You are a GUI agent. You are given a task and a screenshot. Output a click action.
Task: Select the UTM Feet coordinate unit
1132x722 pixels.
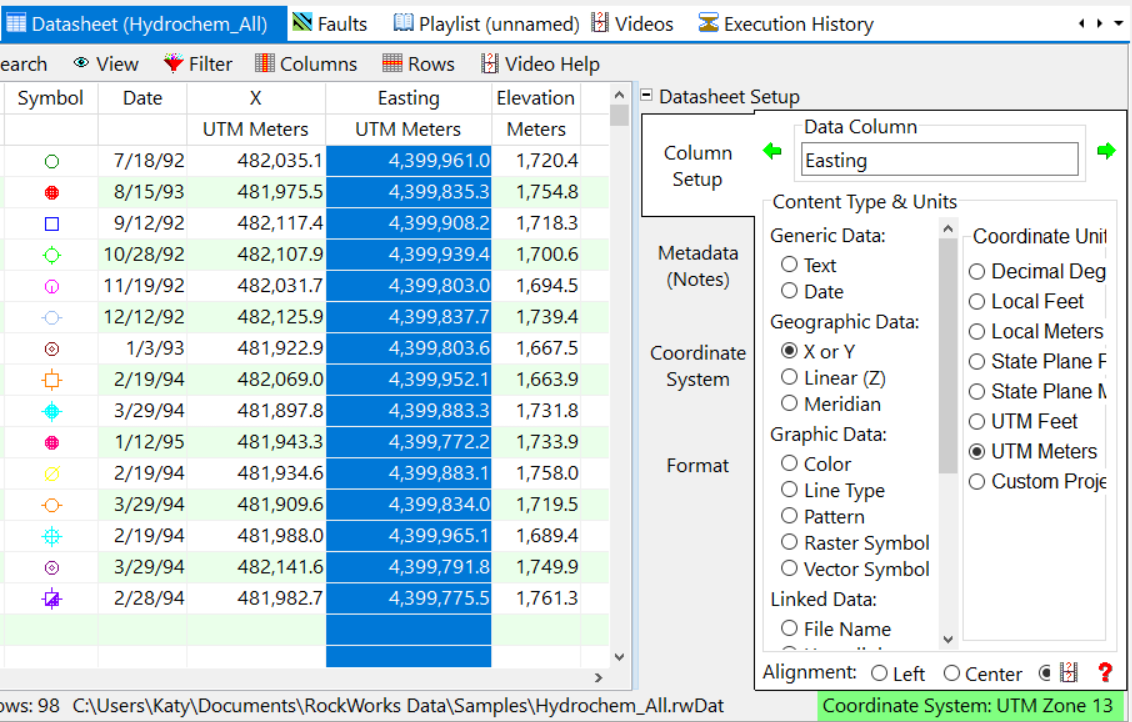tap(977, 421)
